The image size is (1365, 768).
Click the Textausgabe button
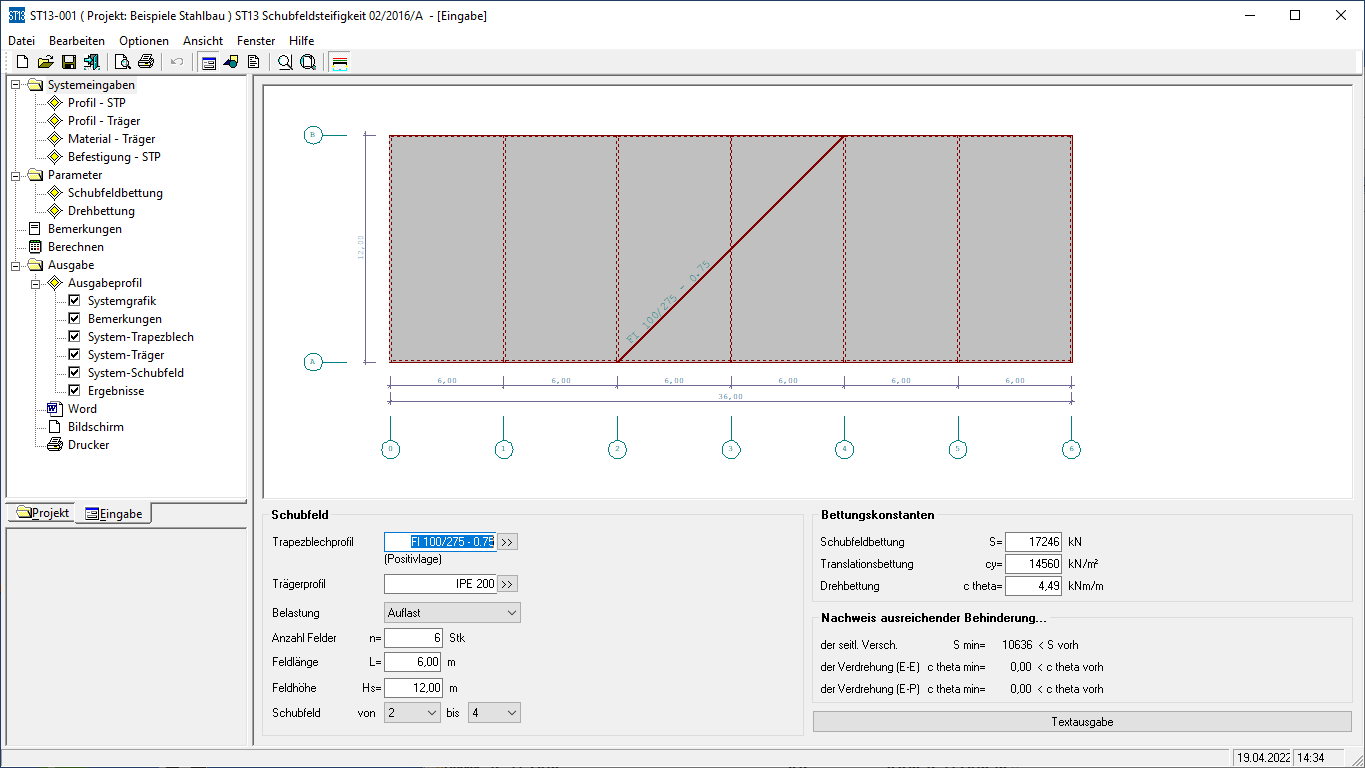coord(1082,722)
